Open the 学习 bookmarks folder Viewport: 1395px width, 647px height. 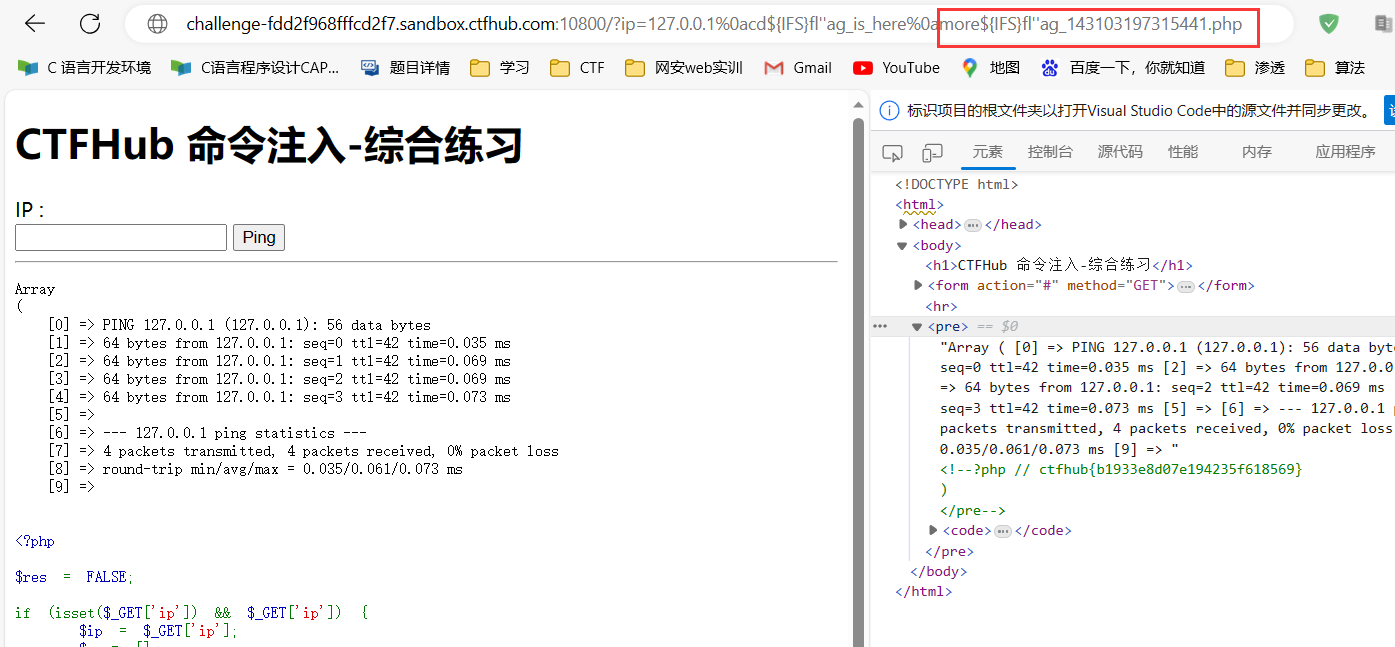click(x=500, y=68)
